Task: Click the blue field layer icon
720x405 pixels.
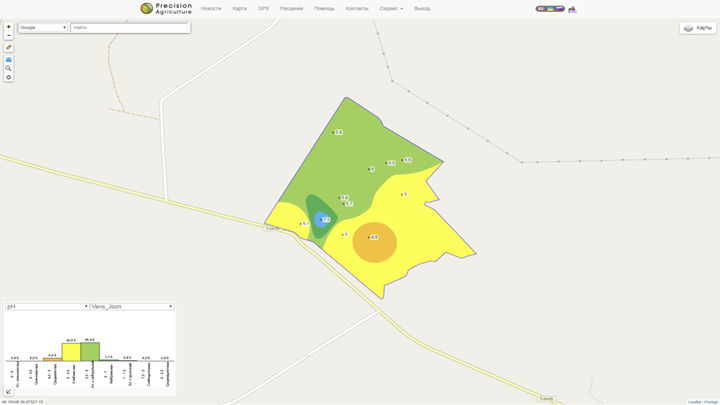Action: tap(9, 60)
